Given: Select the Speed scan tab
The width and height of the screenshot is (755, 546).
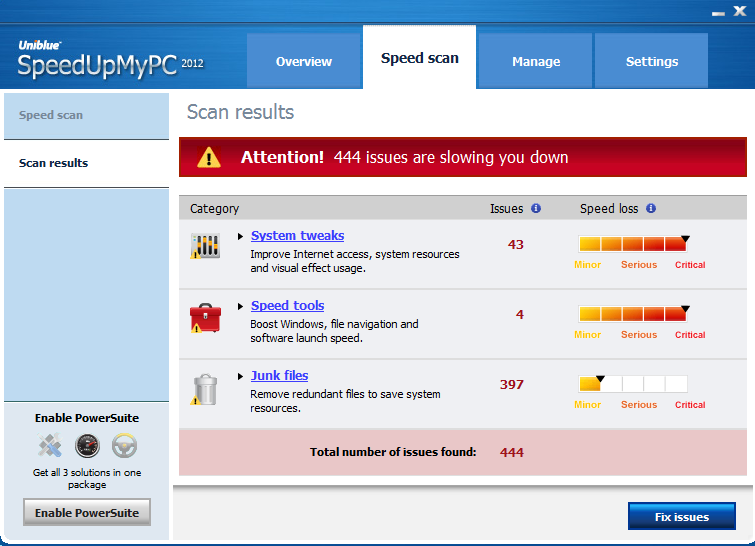Looking at the screenshot, I should (x=419, y=58).
